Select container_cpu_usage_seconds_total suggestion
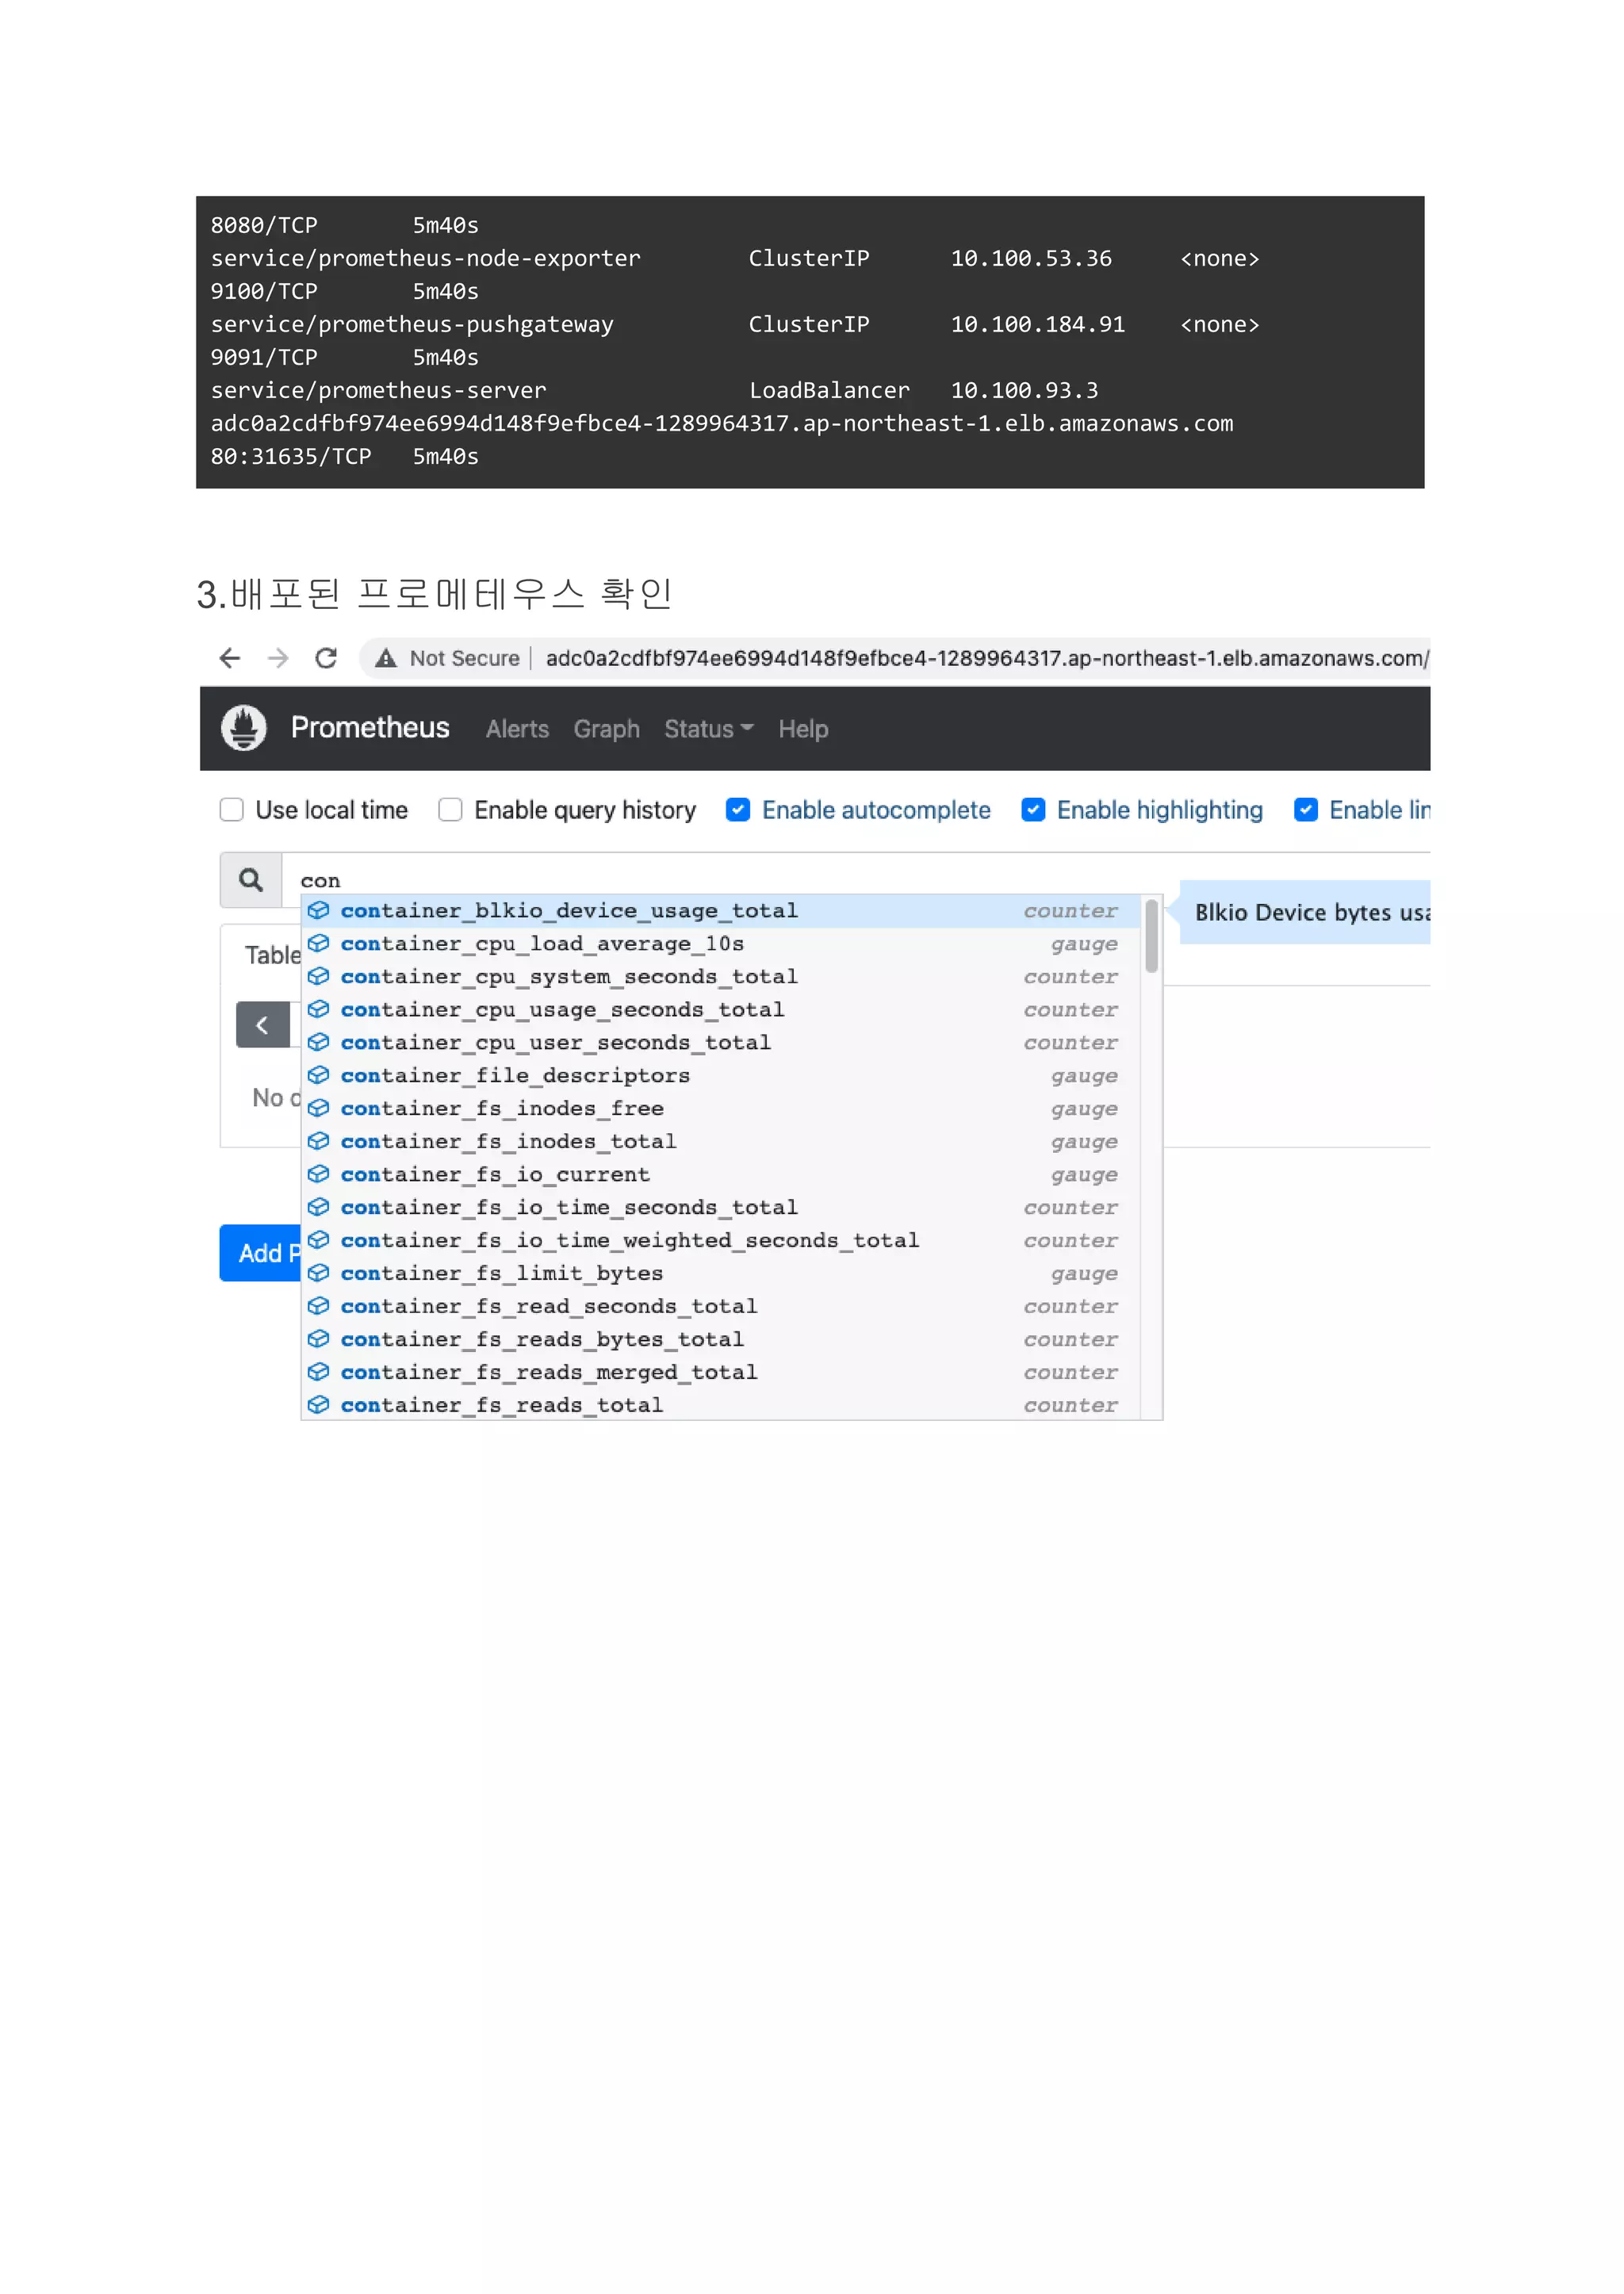The height and width of the screenshot is (2294, 1624). pyautogui.click(x=562, y=1009)
